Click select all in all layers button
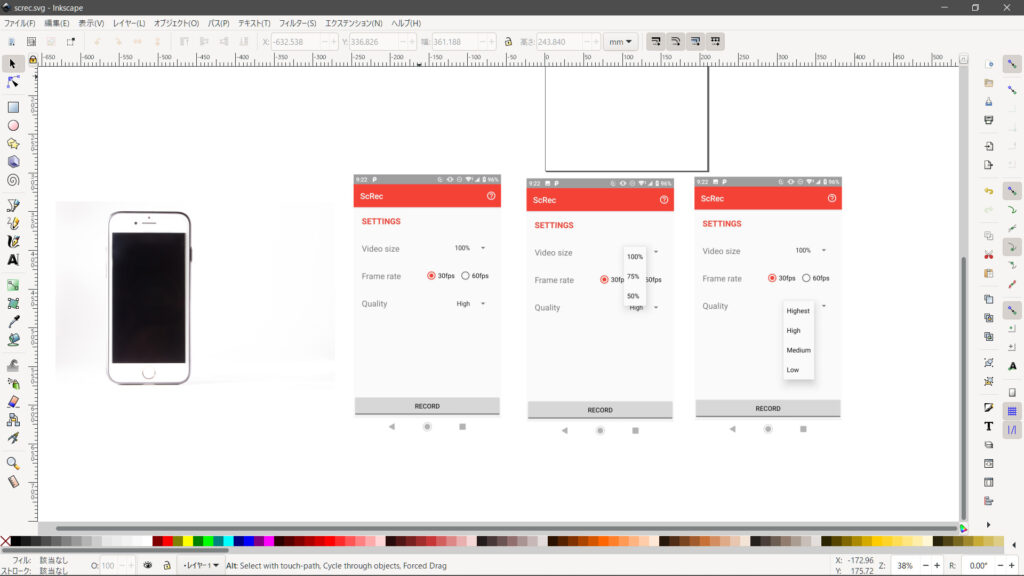1024x576 pixels. [x=31, y=42]
